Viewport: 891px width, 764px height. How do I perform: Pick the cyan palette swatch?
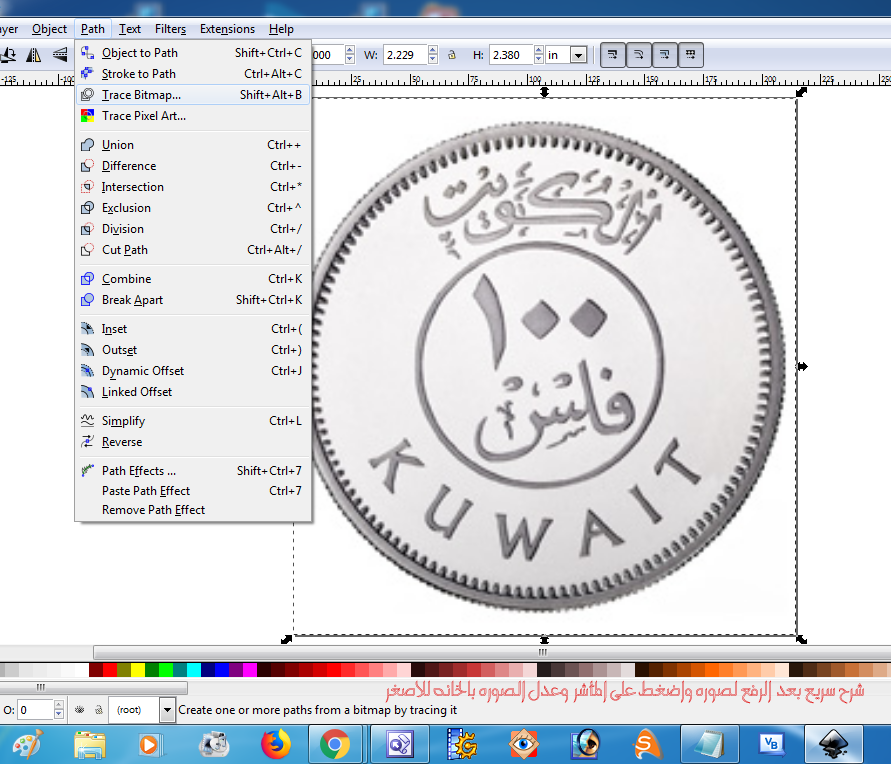[194, 670]
